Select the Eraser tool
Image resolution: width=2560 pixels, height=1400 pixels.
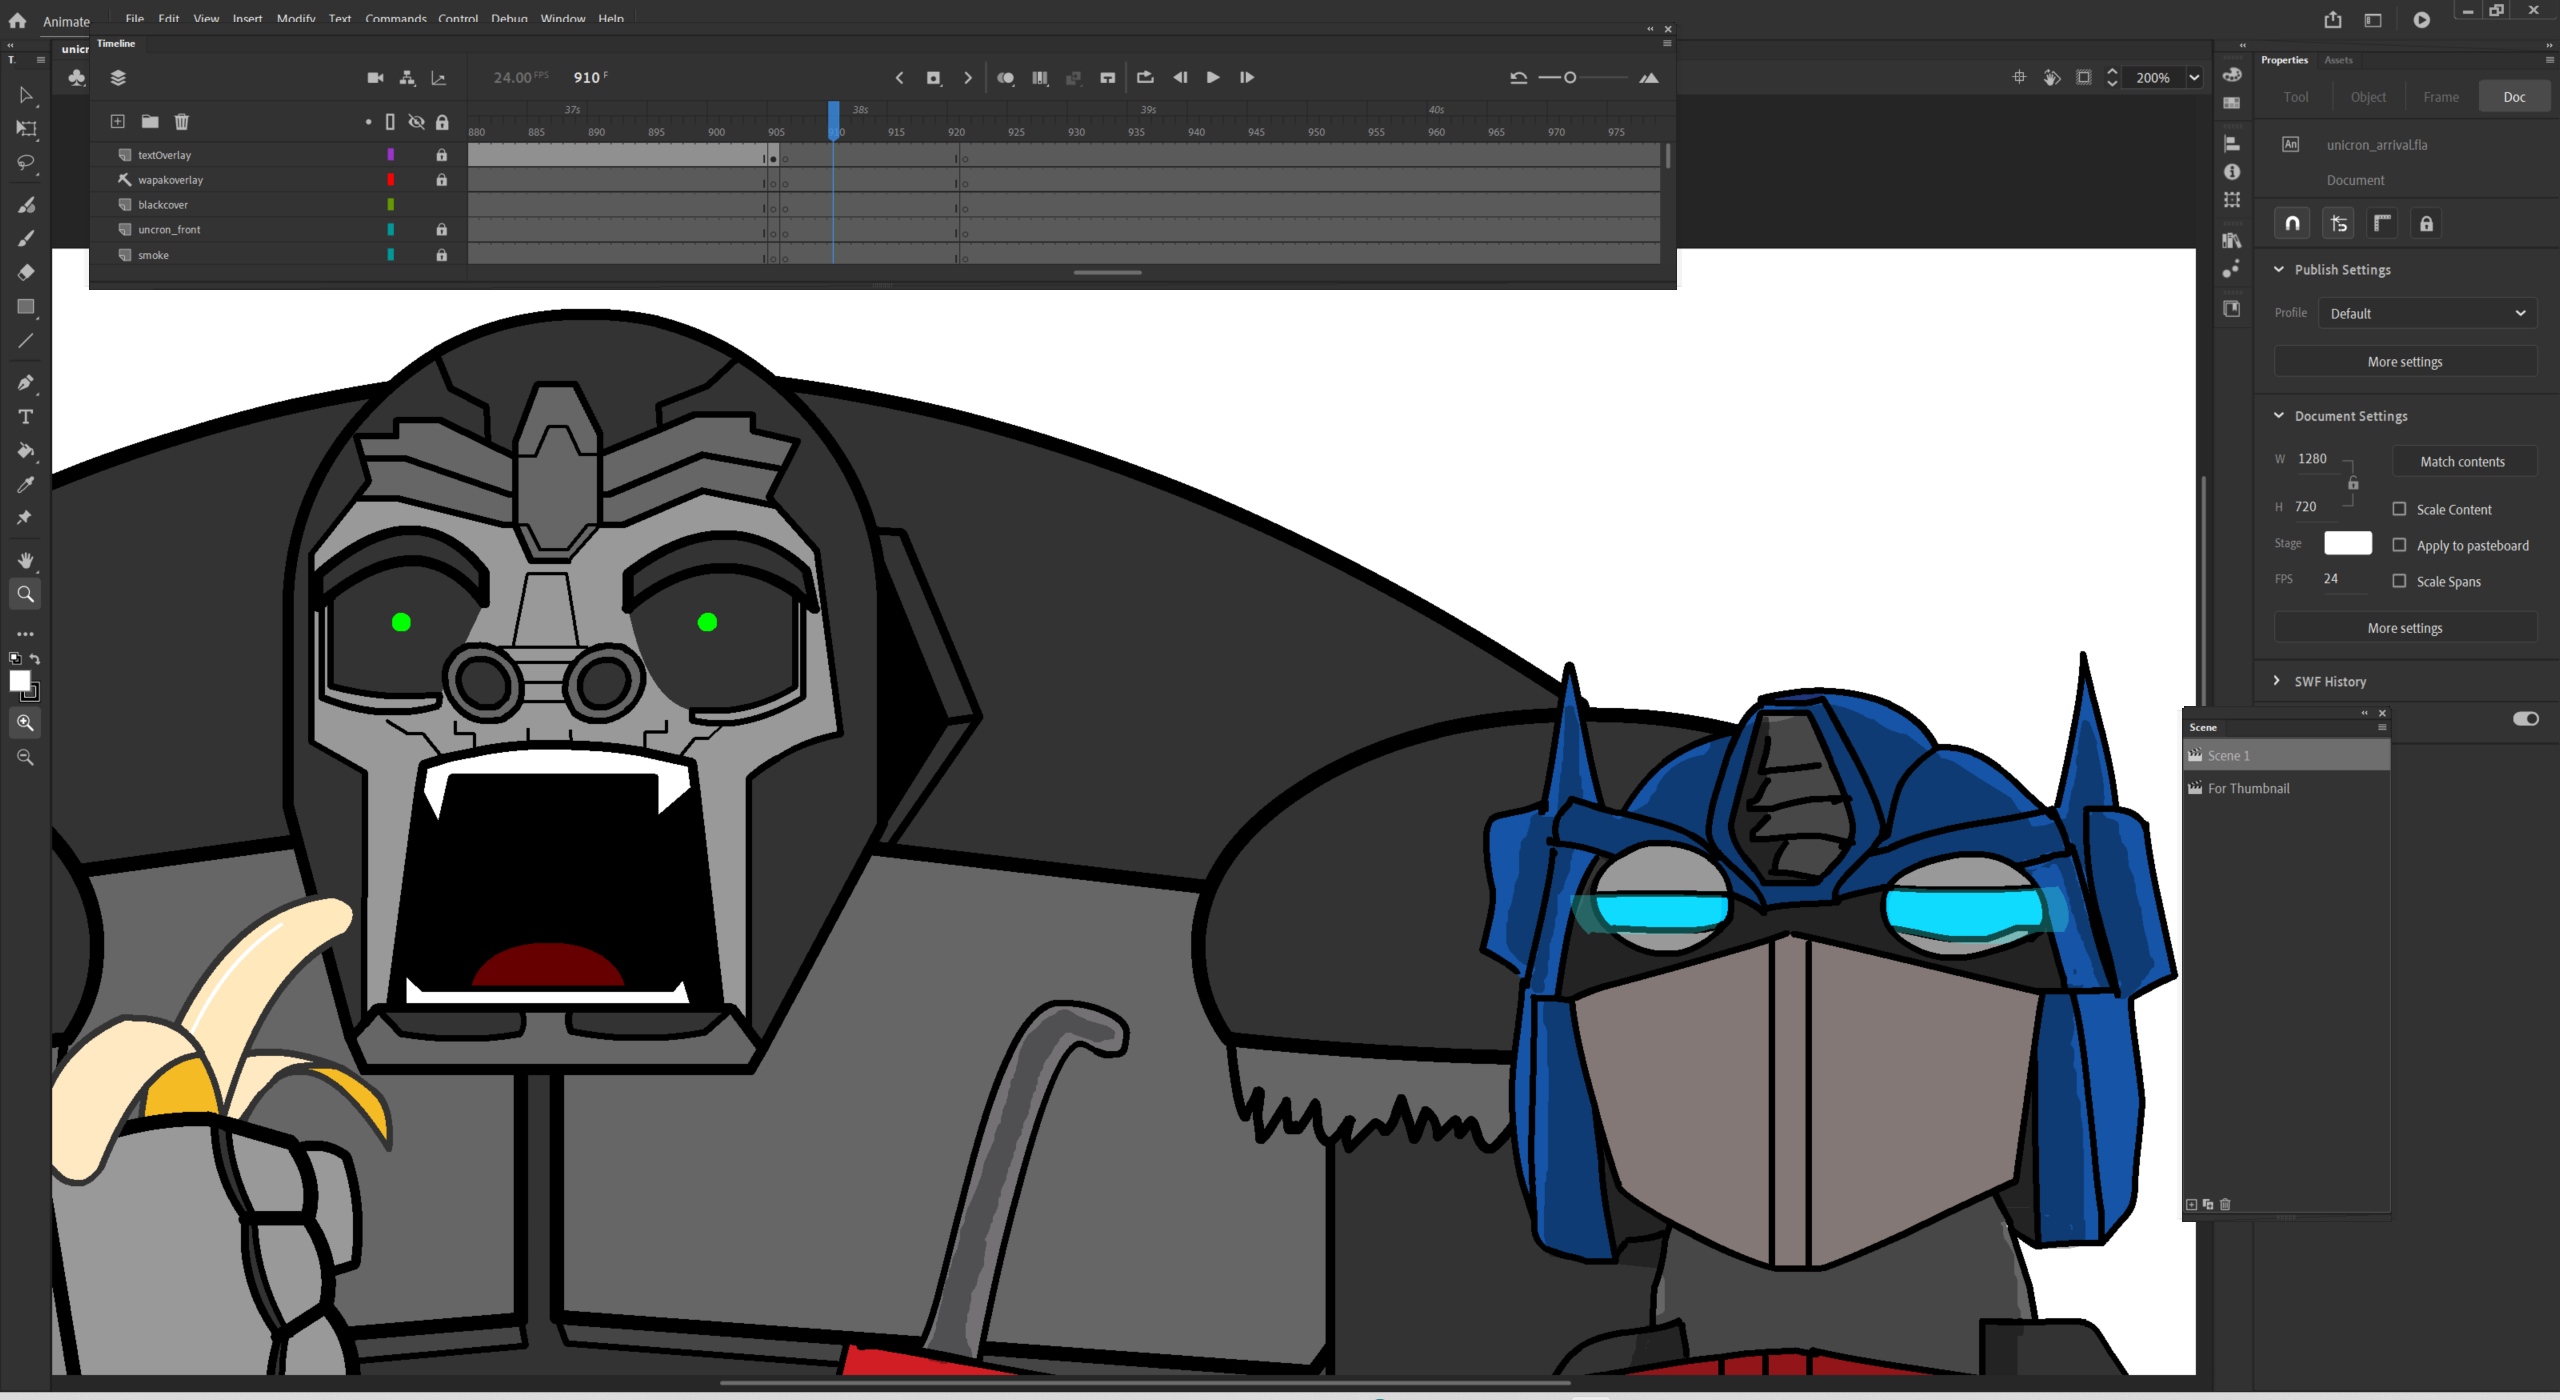[26, 272]
